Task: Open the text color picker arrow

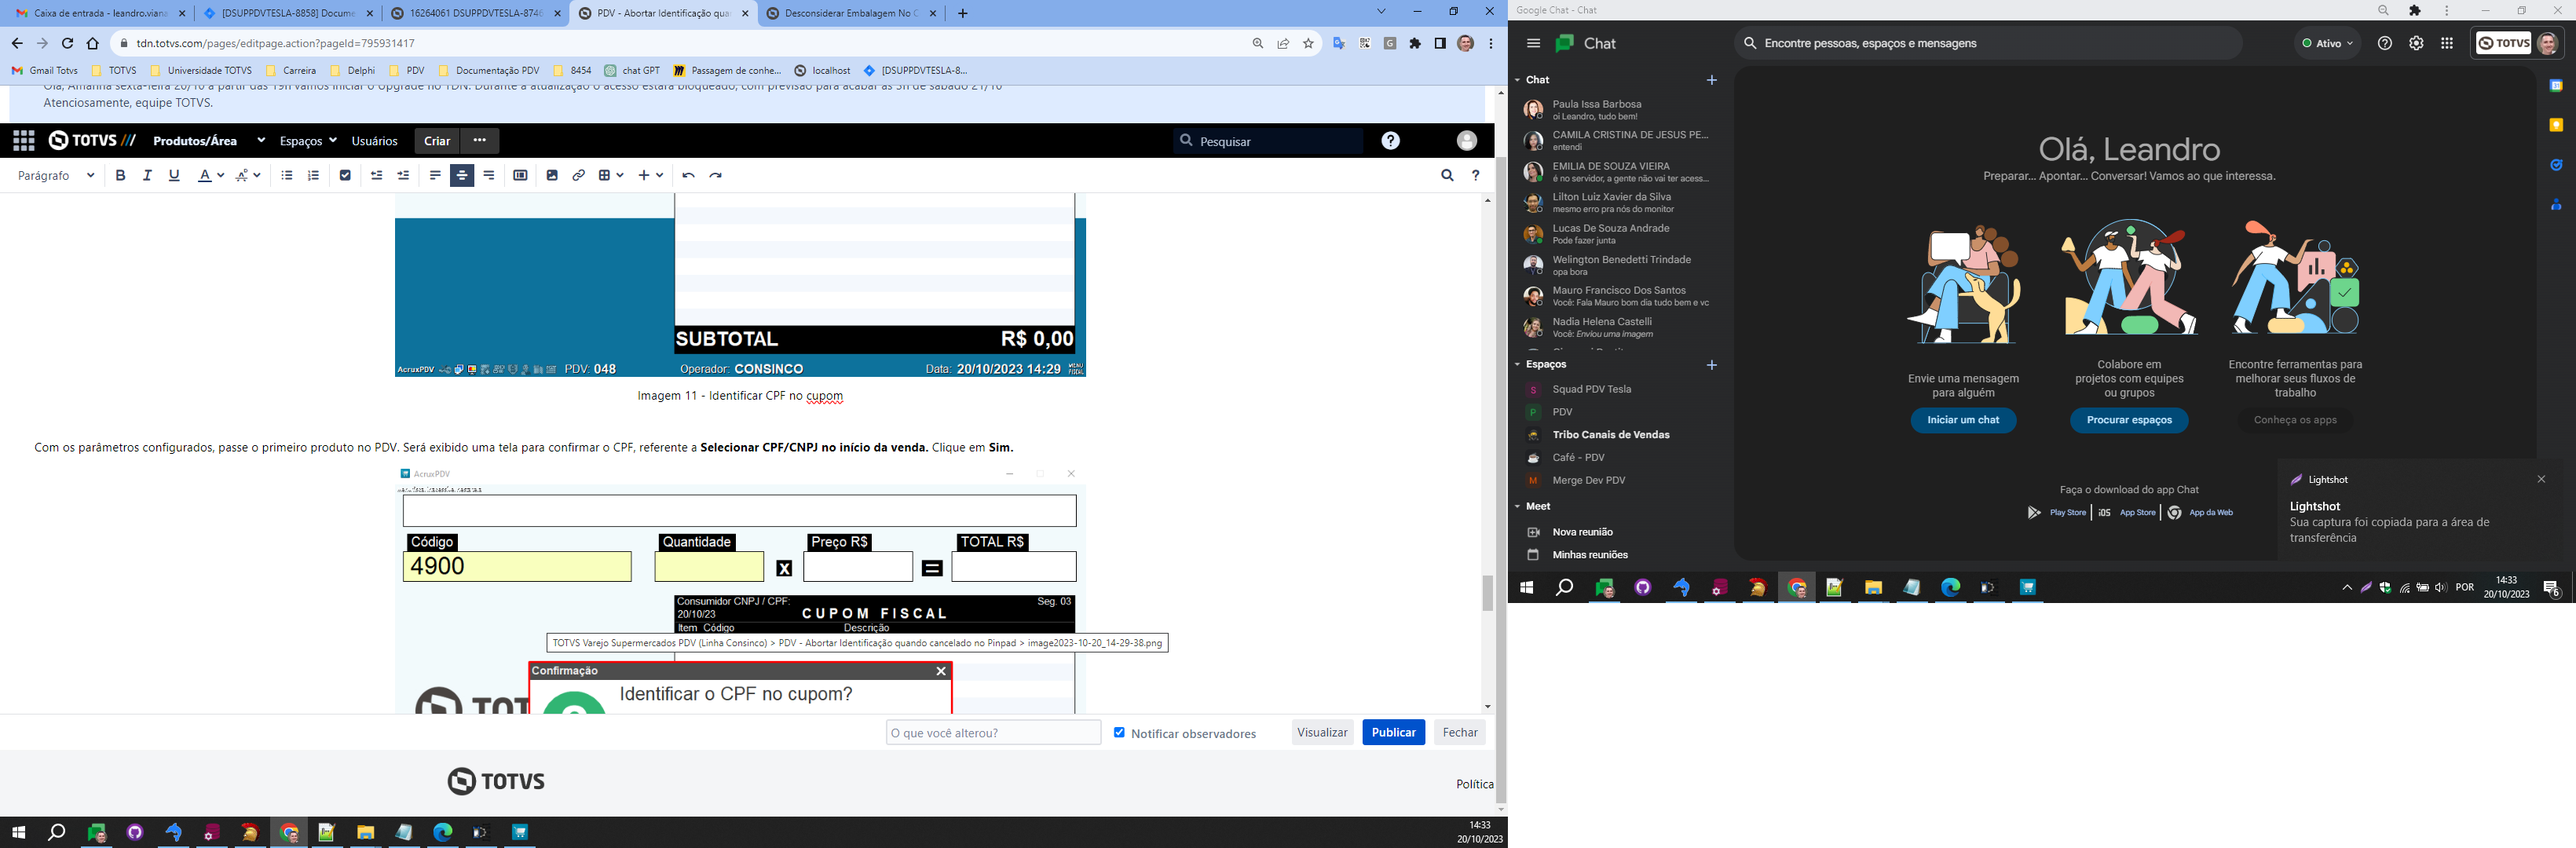Action: [x=220, y=175]
